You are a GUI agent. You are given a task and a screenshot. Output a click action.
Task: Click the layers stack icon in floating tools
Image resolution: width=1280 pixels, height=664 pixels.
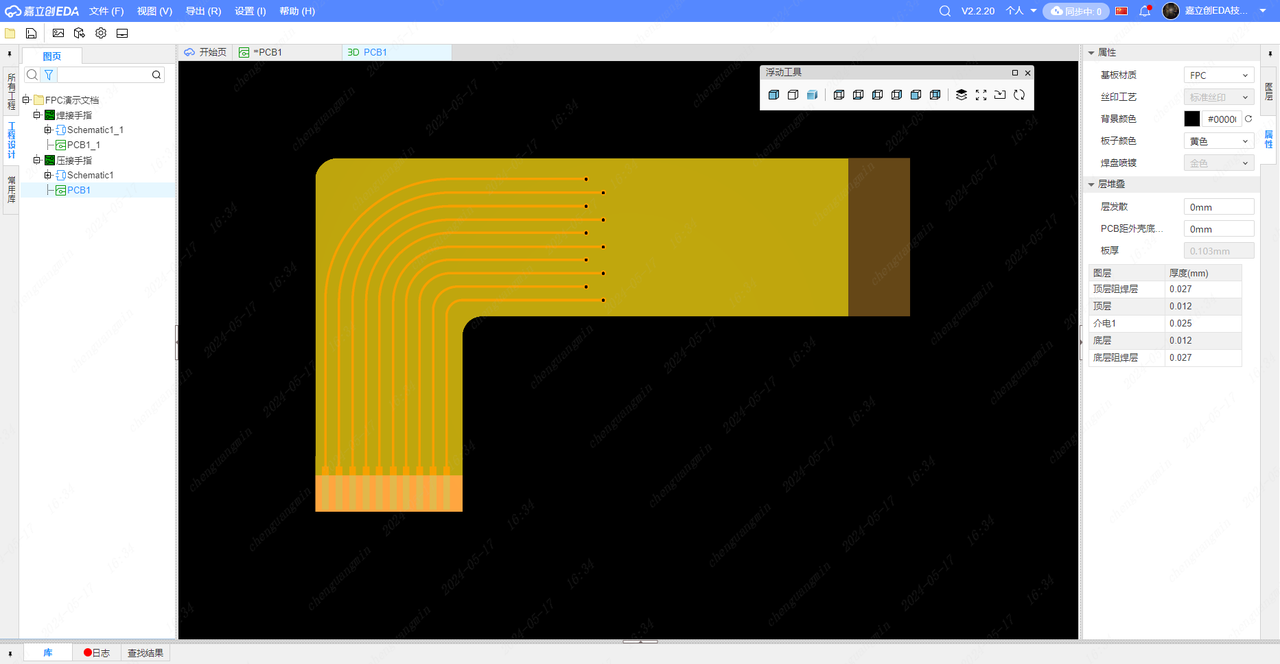[x=961, y=95]
